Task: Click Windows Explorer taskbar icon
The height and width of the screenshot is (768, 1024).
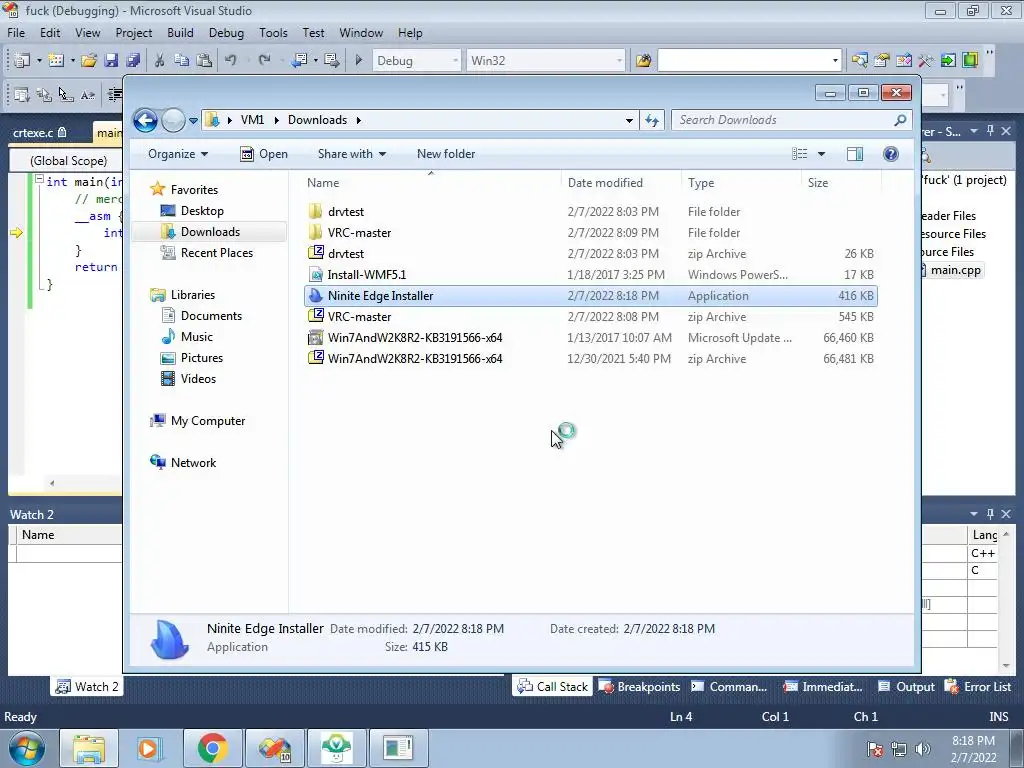Action: point(89,748)
